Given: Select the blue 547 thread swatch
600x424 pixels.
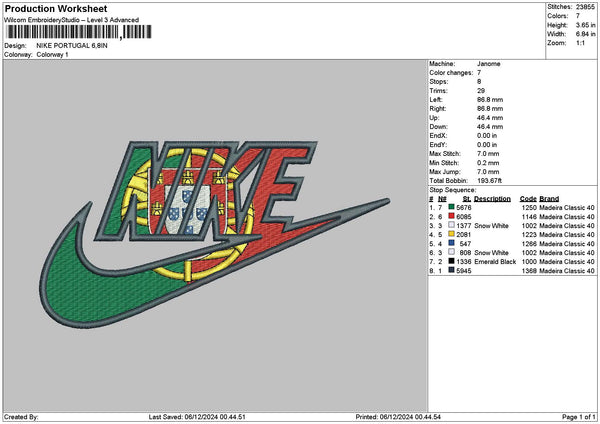Looking at the screenshot, I should click(452, 243).
